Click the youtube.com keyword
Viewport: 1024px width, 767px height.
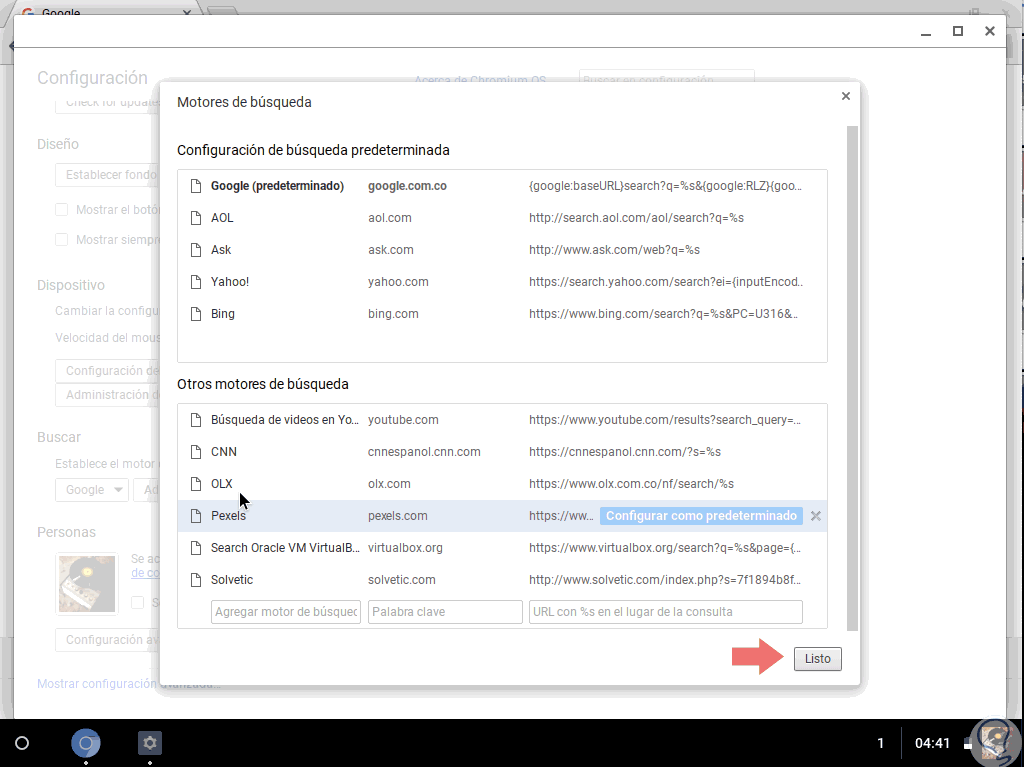click(403, 420)
